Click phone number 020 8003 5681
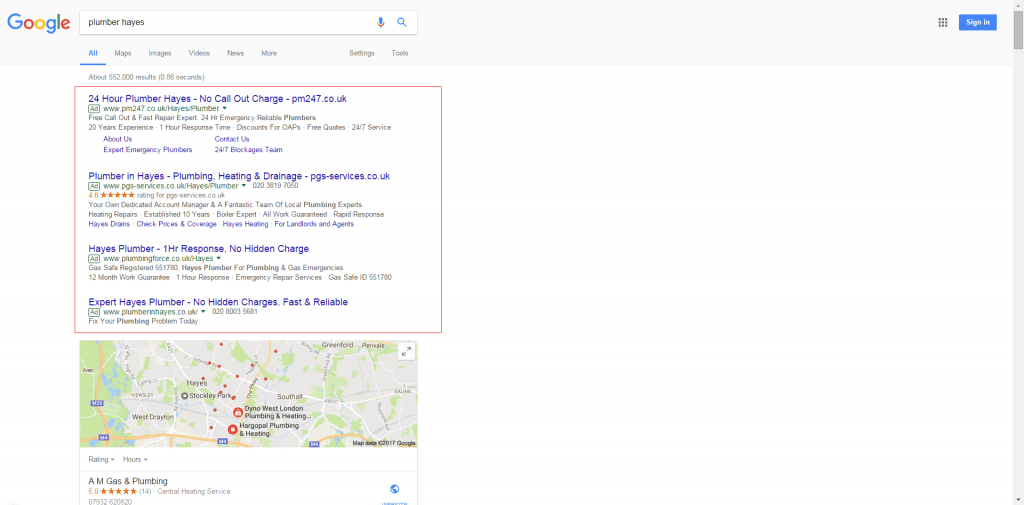 point(235,312)
